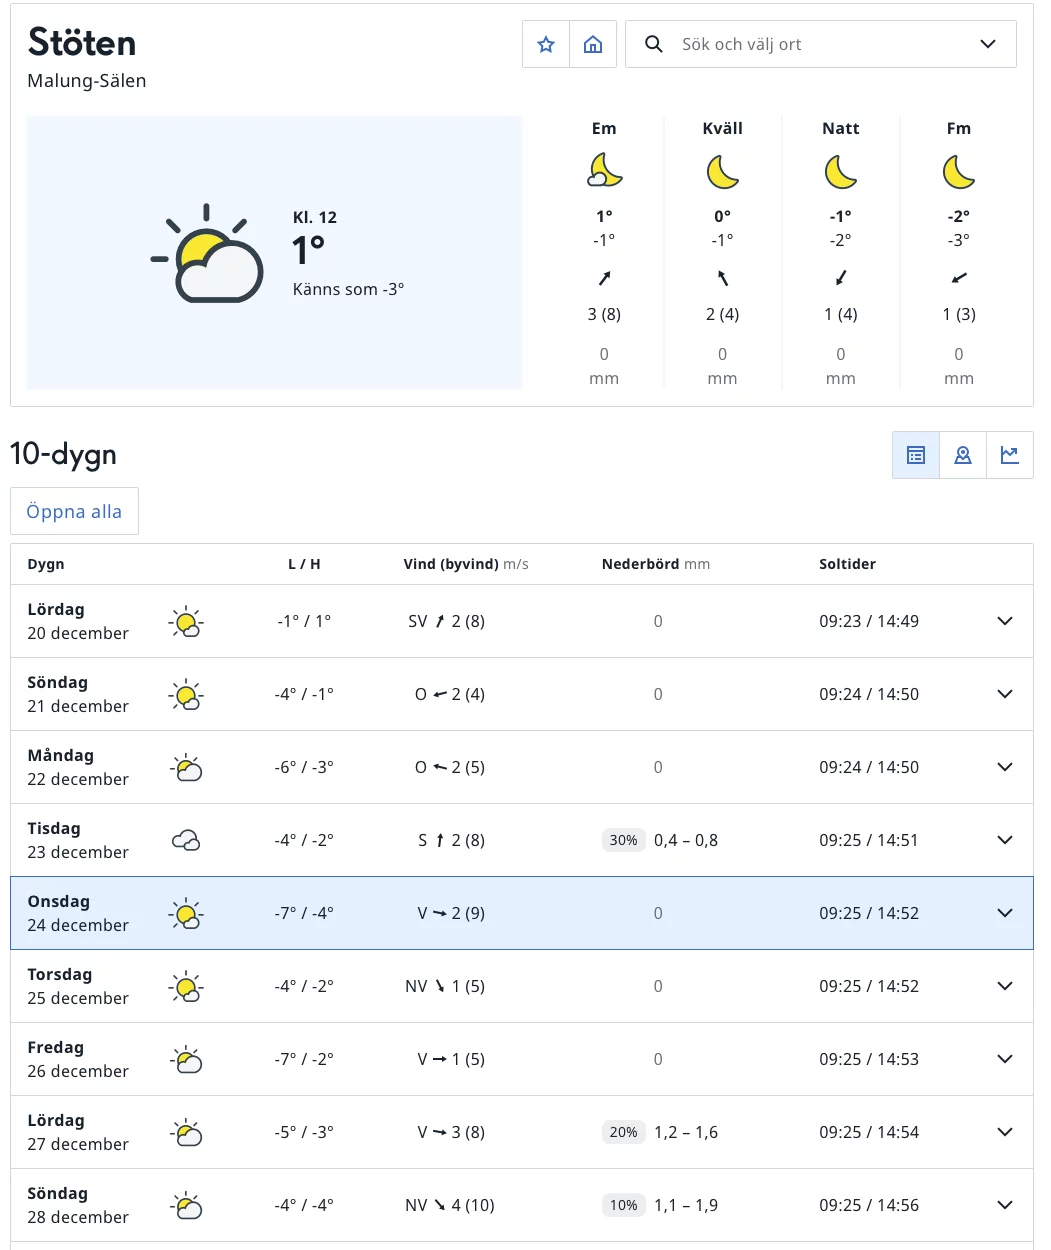Switch to the map pin view icon
1051x1250 pixels.
(962, 454)
